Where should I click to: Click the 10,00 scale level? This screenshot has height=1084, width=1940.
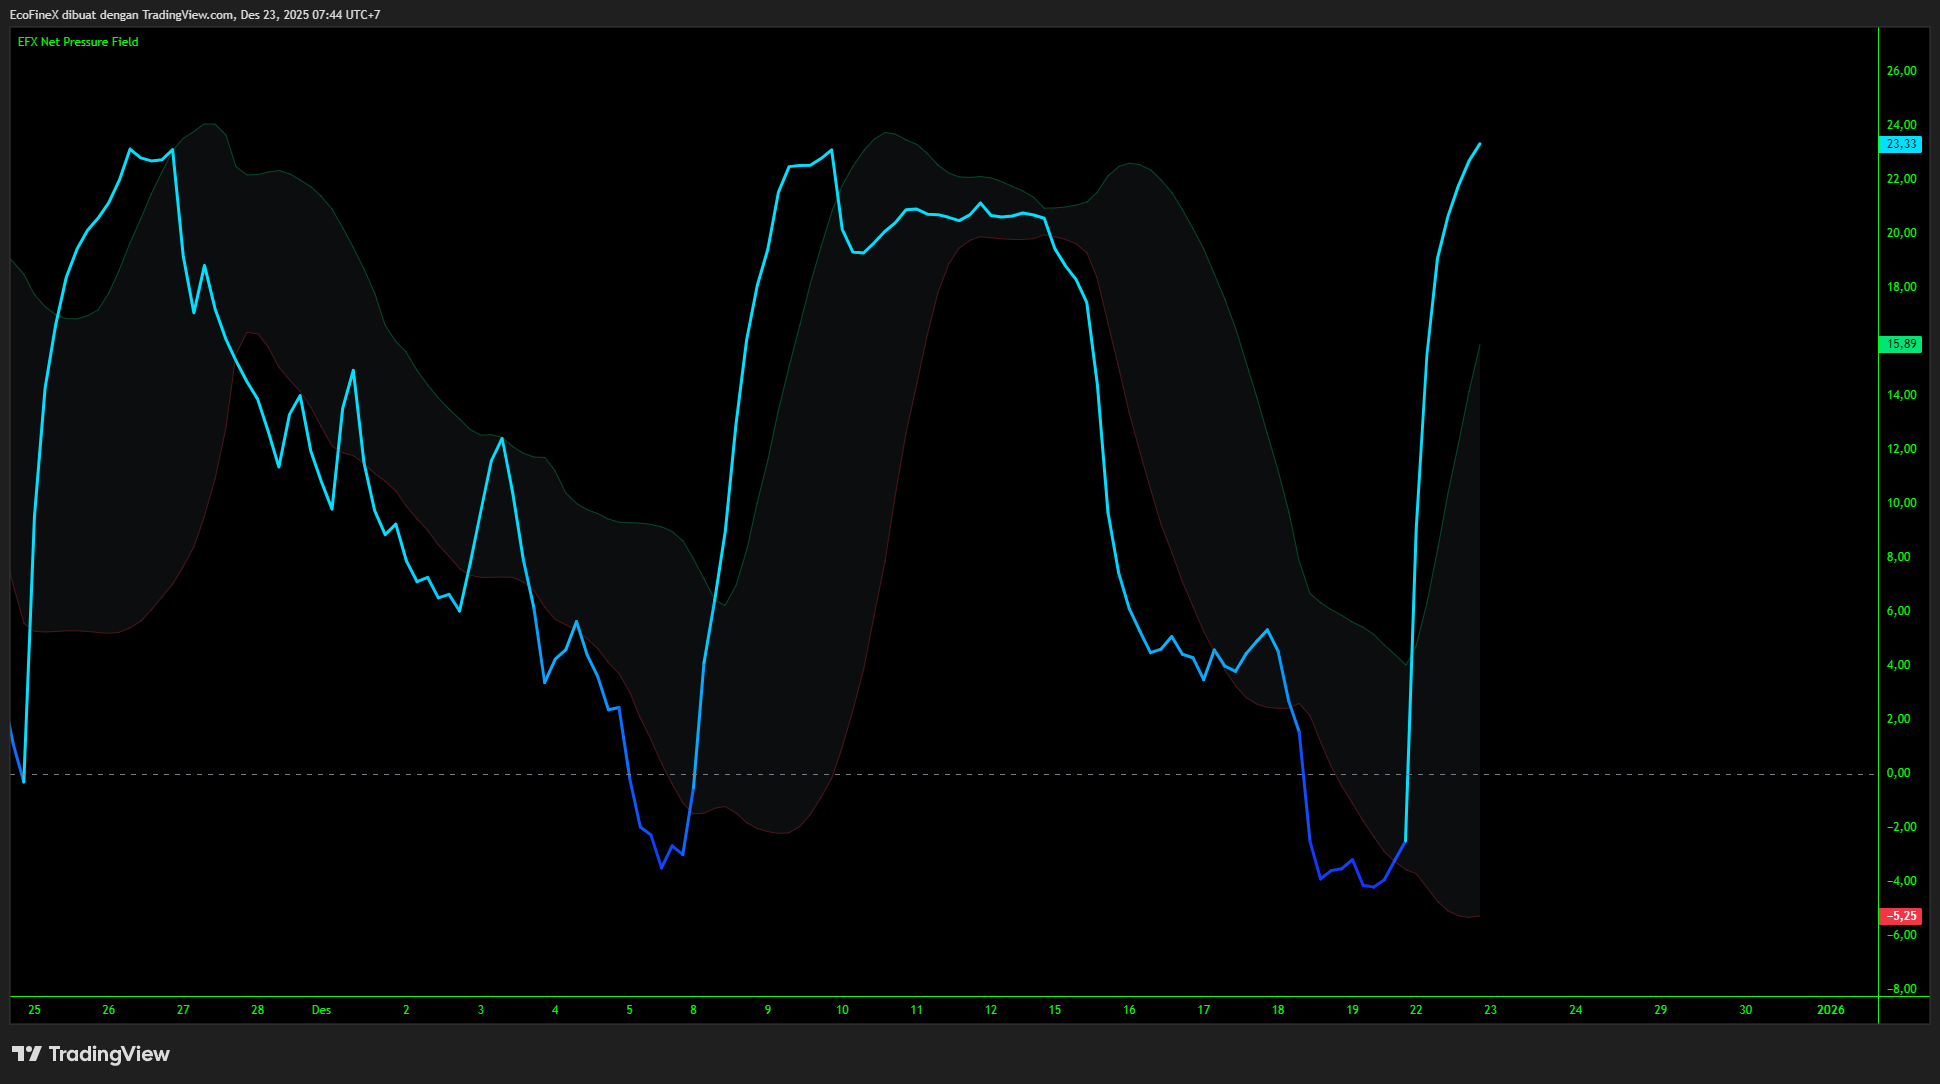click(1901, 503)
